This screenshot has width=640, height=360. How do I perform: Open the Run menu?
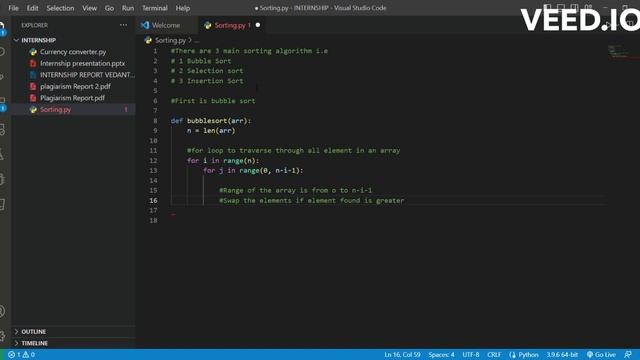tap(128, 8)
